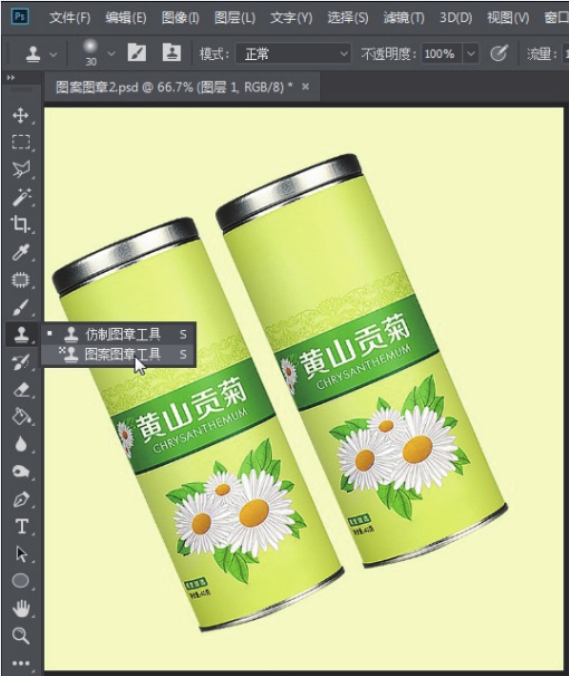Close the 图案图章2.psd document tab

tap(306, 87)
